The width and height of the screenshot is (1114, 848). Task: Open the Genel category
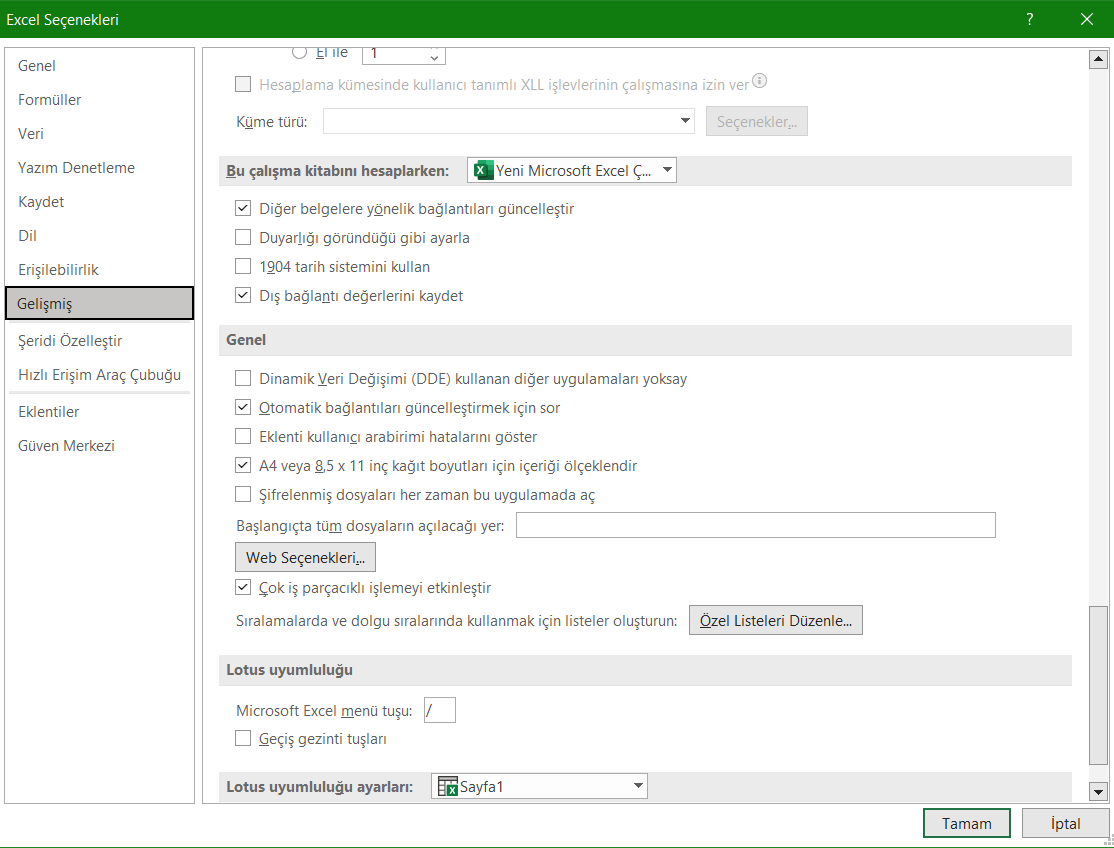coord(99,65)
